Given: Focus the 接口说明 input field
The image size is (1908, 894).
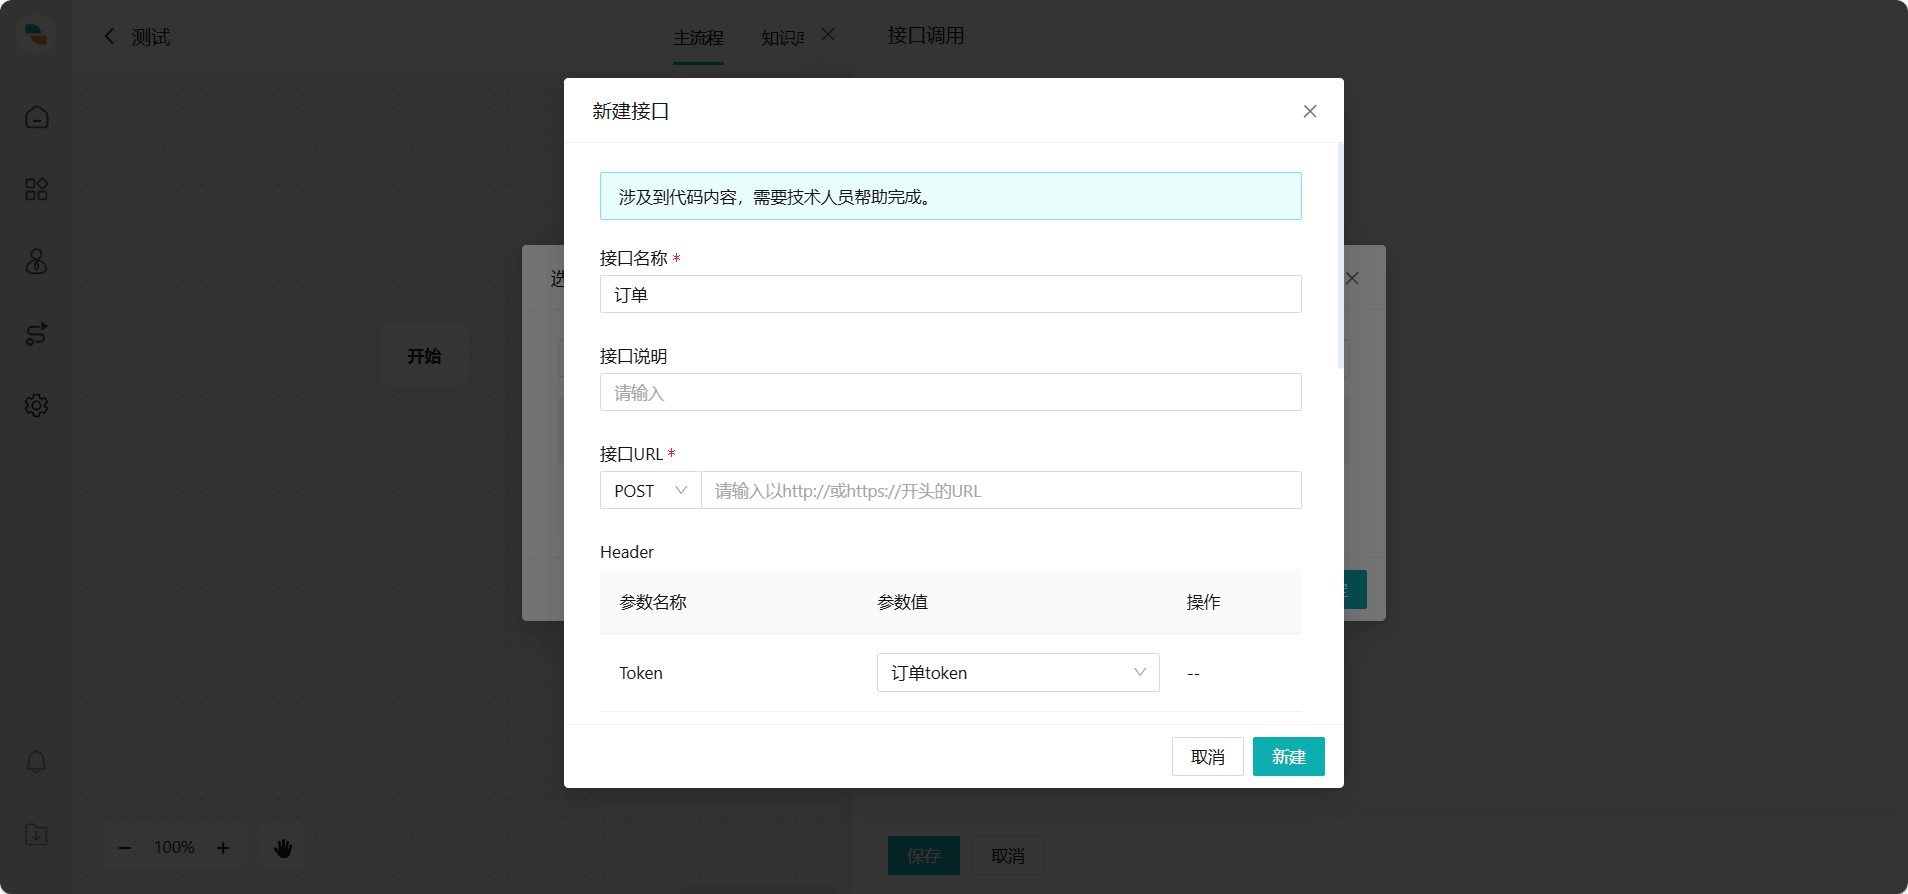Looking at the screenshot, I should [x=950, y=392].
